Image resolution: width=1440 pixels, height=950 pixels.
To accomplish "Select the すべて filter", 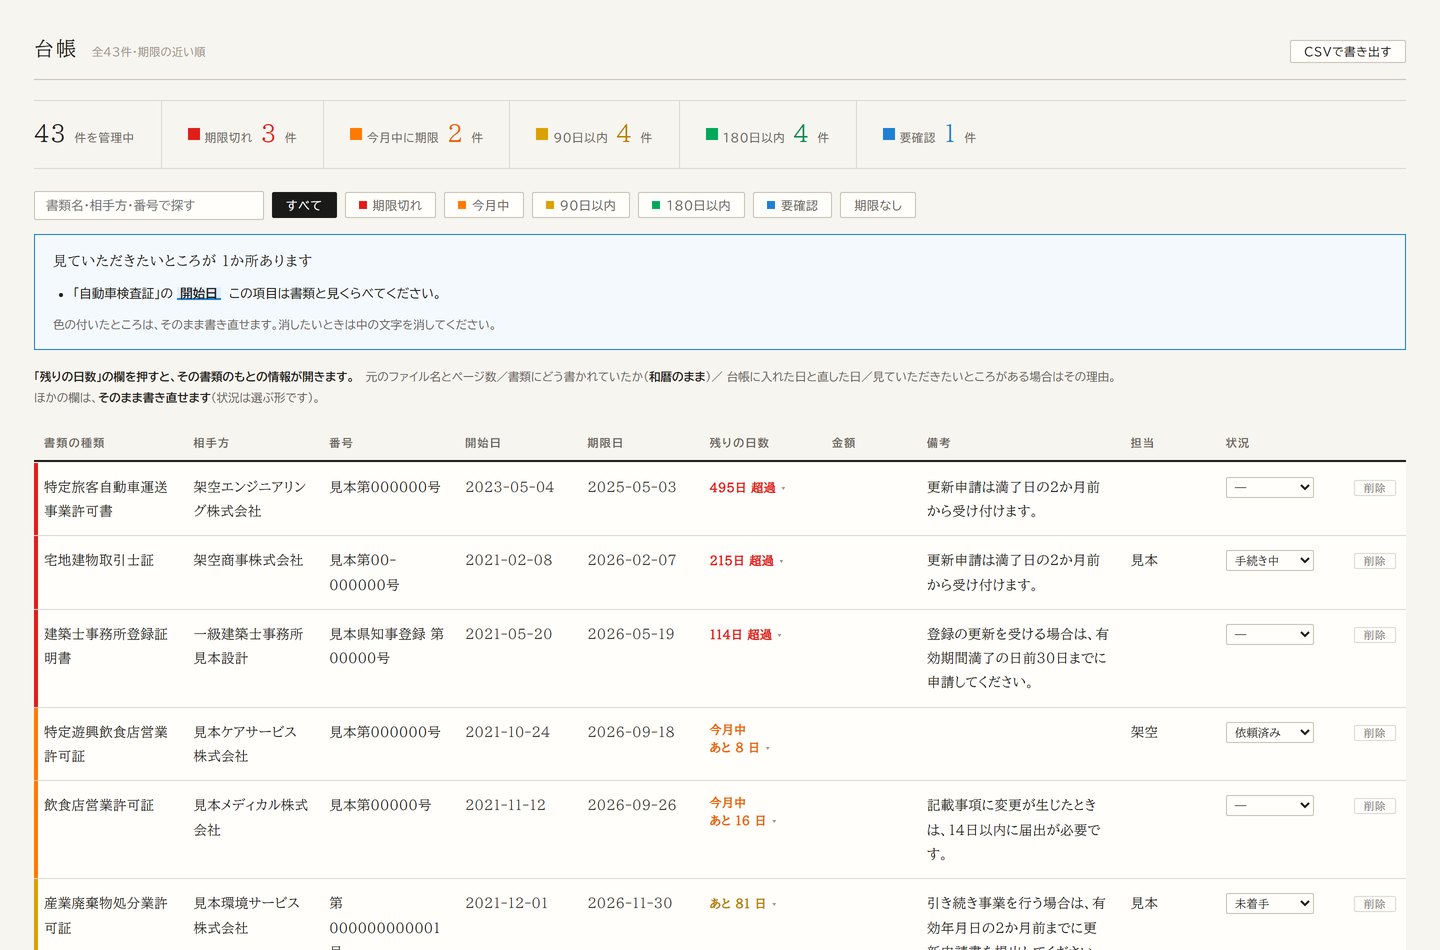I will coord(304,205).
